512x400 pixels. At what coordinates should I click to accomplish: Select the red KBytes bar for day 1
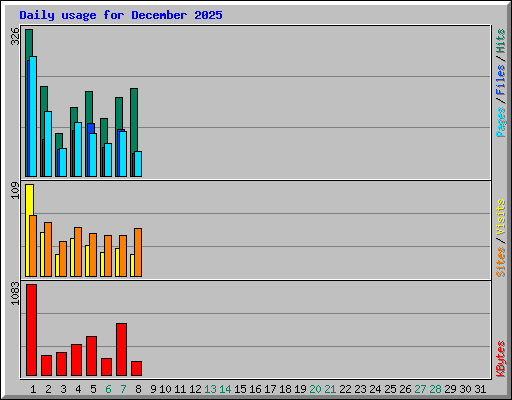click(31, 330)
